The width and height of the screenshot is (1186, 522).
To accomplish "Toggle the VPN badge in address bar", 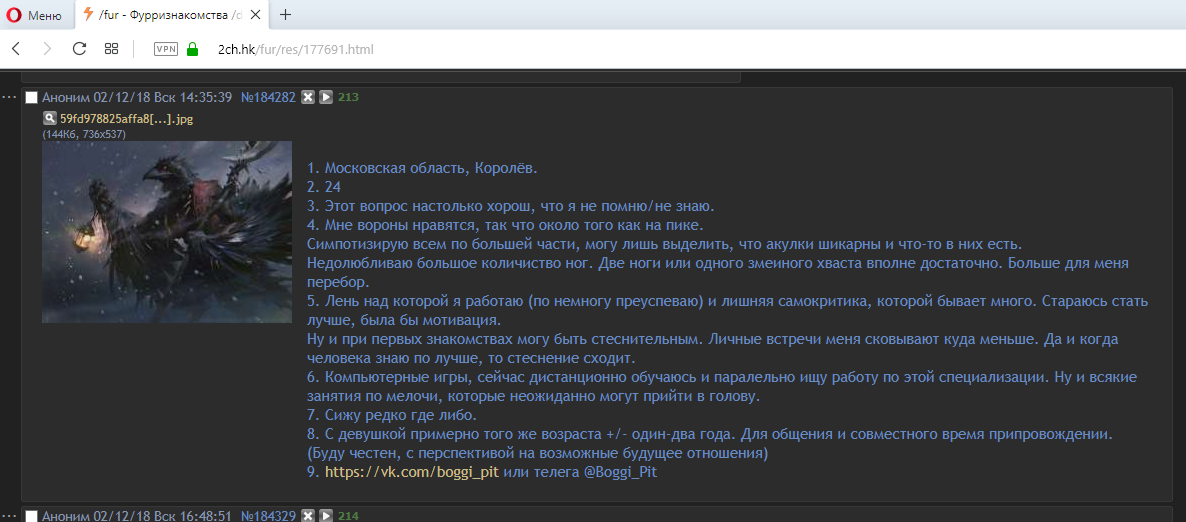I will (x=166, y=48).
